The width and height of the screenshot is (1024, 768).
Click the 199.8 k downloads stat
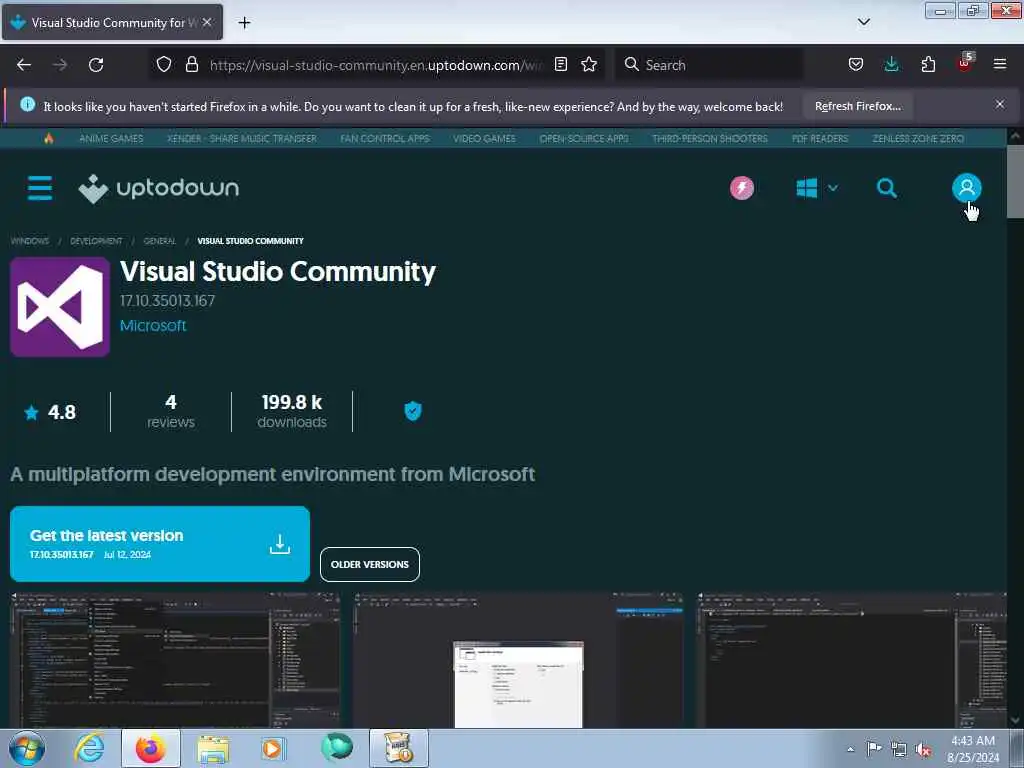coord(292,411)
